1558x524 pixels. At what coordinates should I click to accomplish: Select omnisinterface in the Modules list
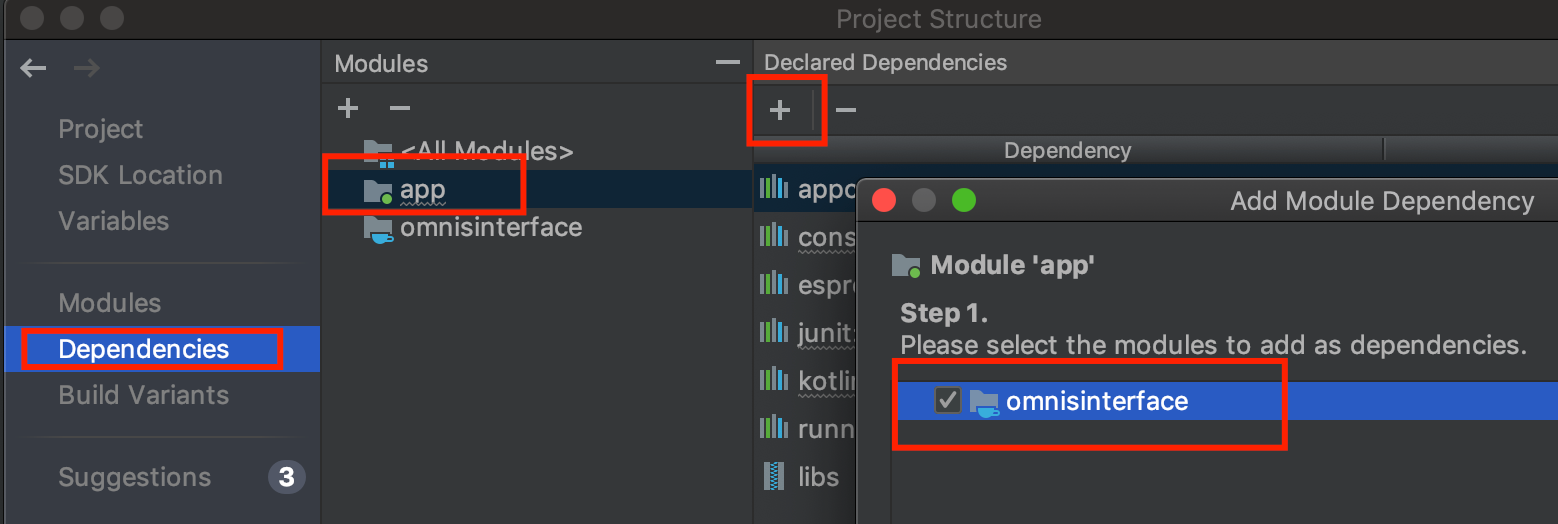[491, 227]
